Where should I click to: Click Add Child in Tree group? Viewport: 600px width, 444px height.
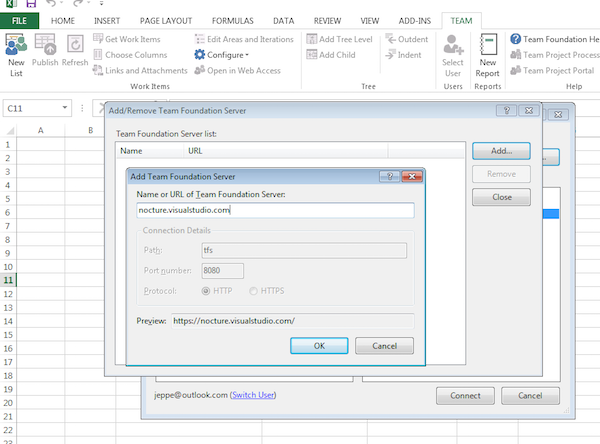pos(331,55)
